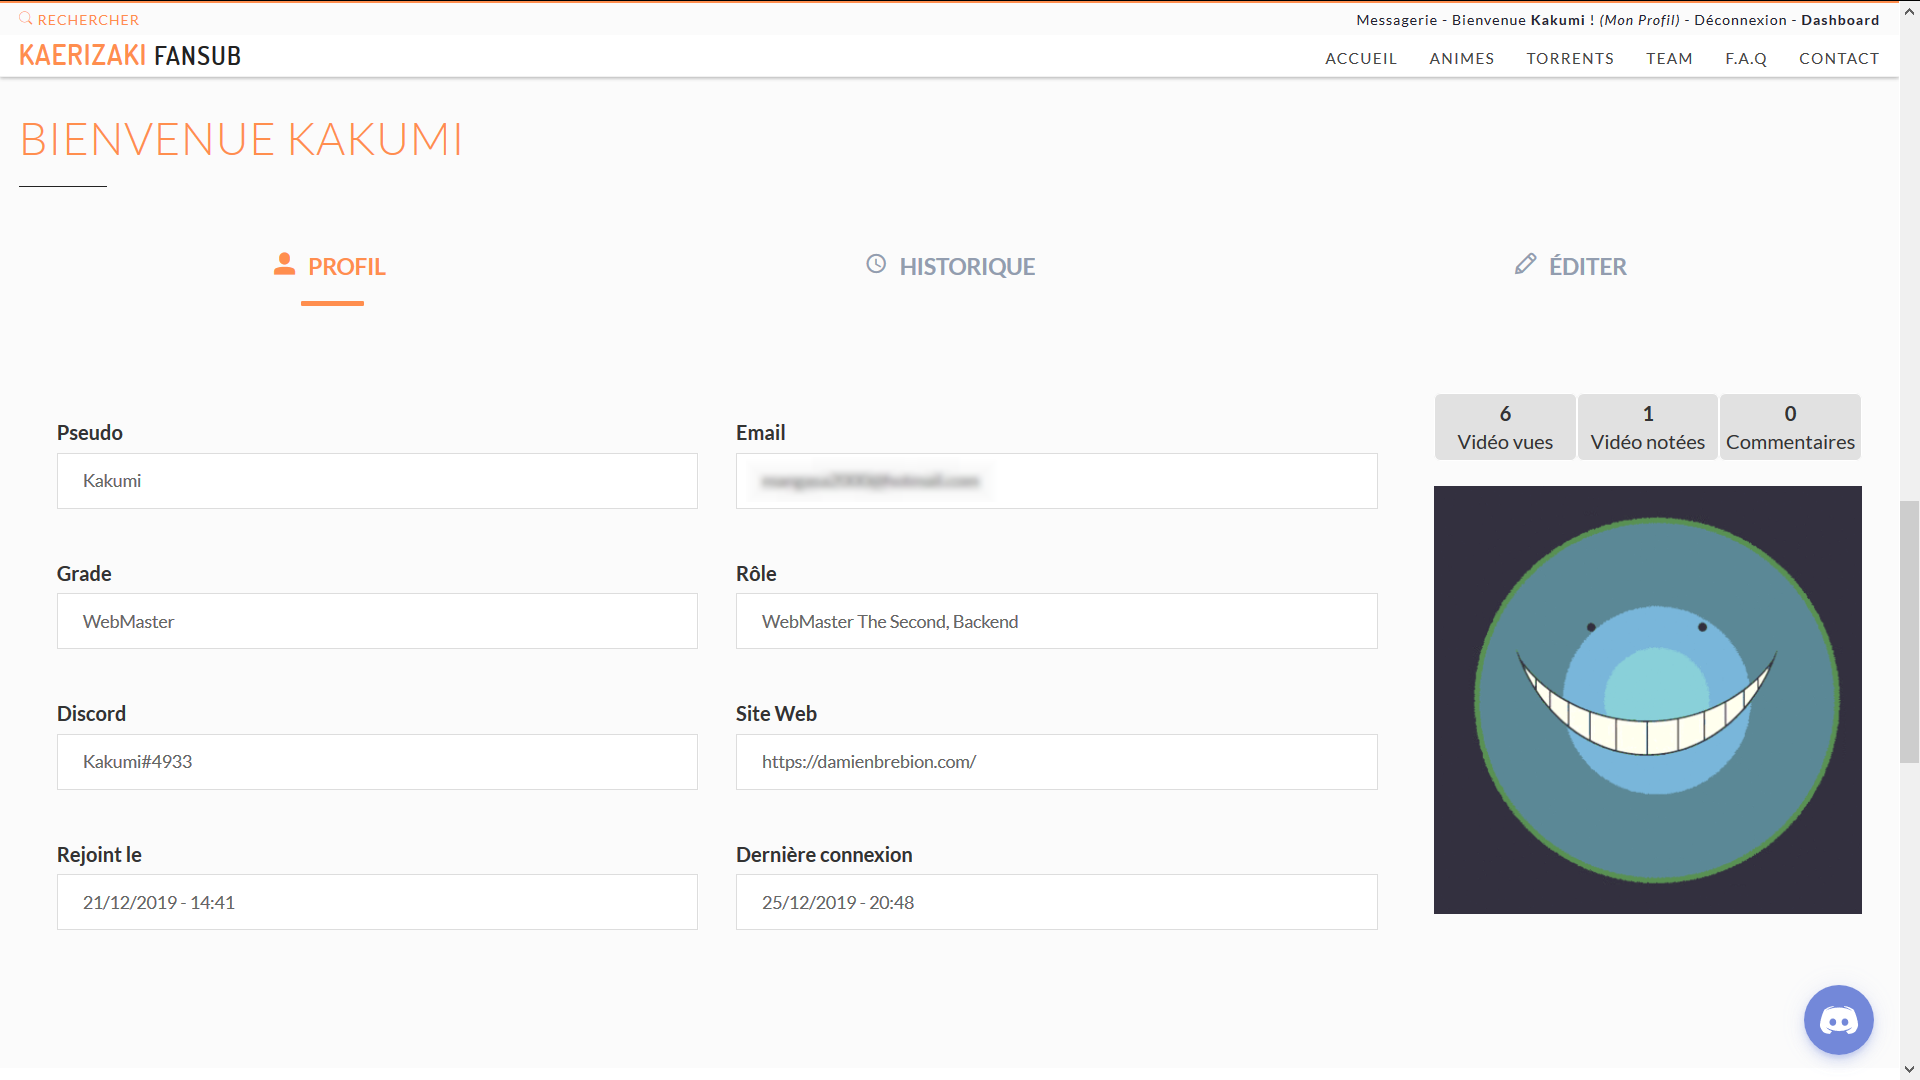
Task: Click the Kaerizaki Fansub logo
Action: (130, 56)
